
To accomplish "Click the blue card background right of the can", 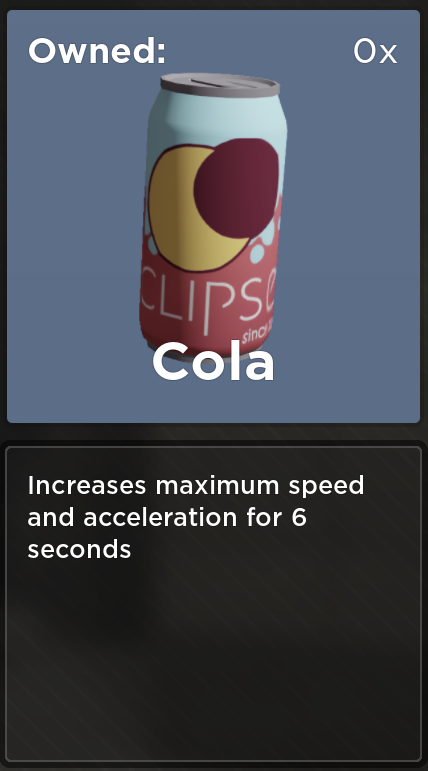I will (x=352, y=221).
